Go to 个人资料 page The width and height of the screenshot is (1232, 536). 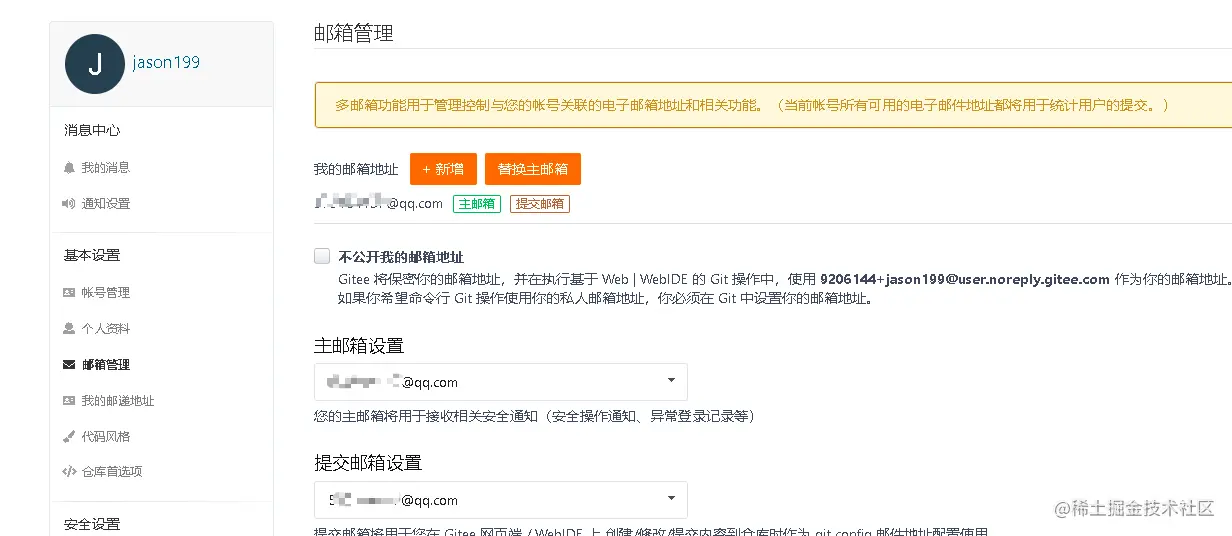[106, 329]
